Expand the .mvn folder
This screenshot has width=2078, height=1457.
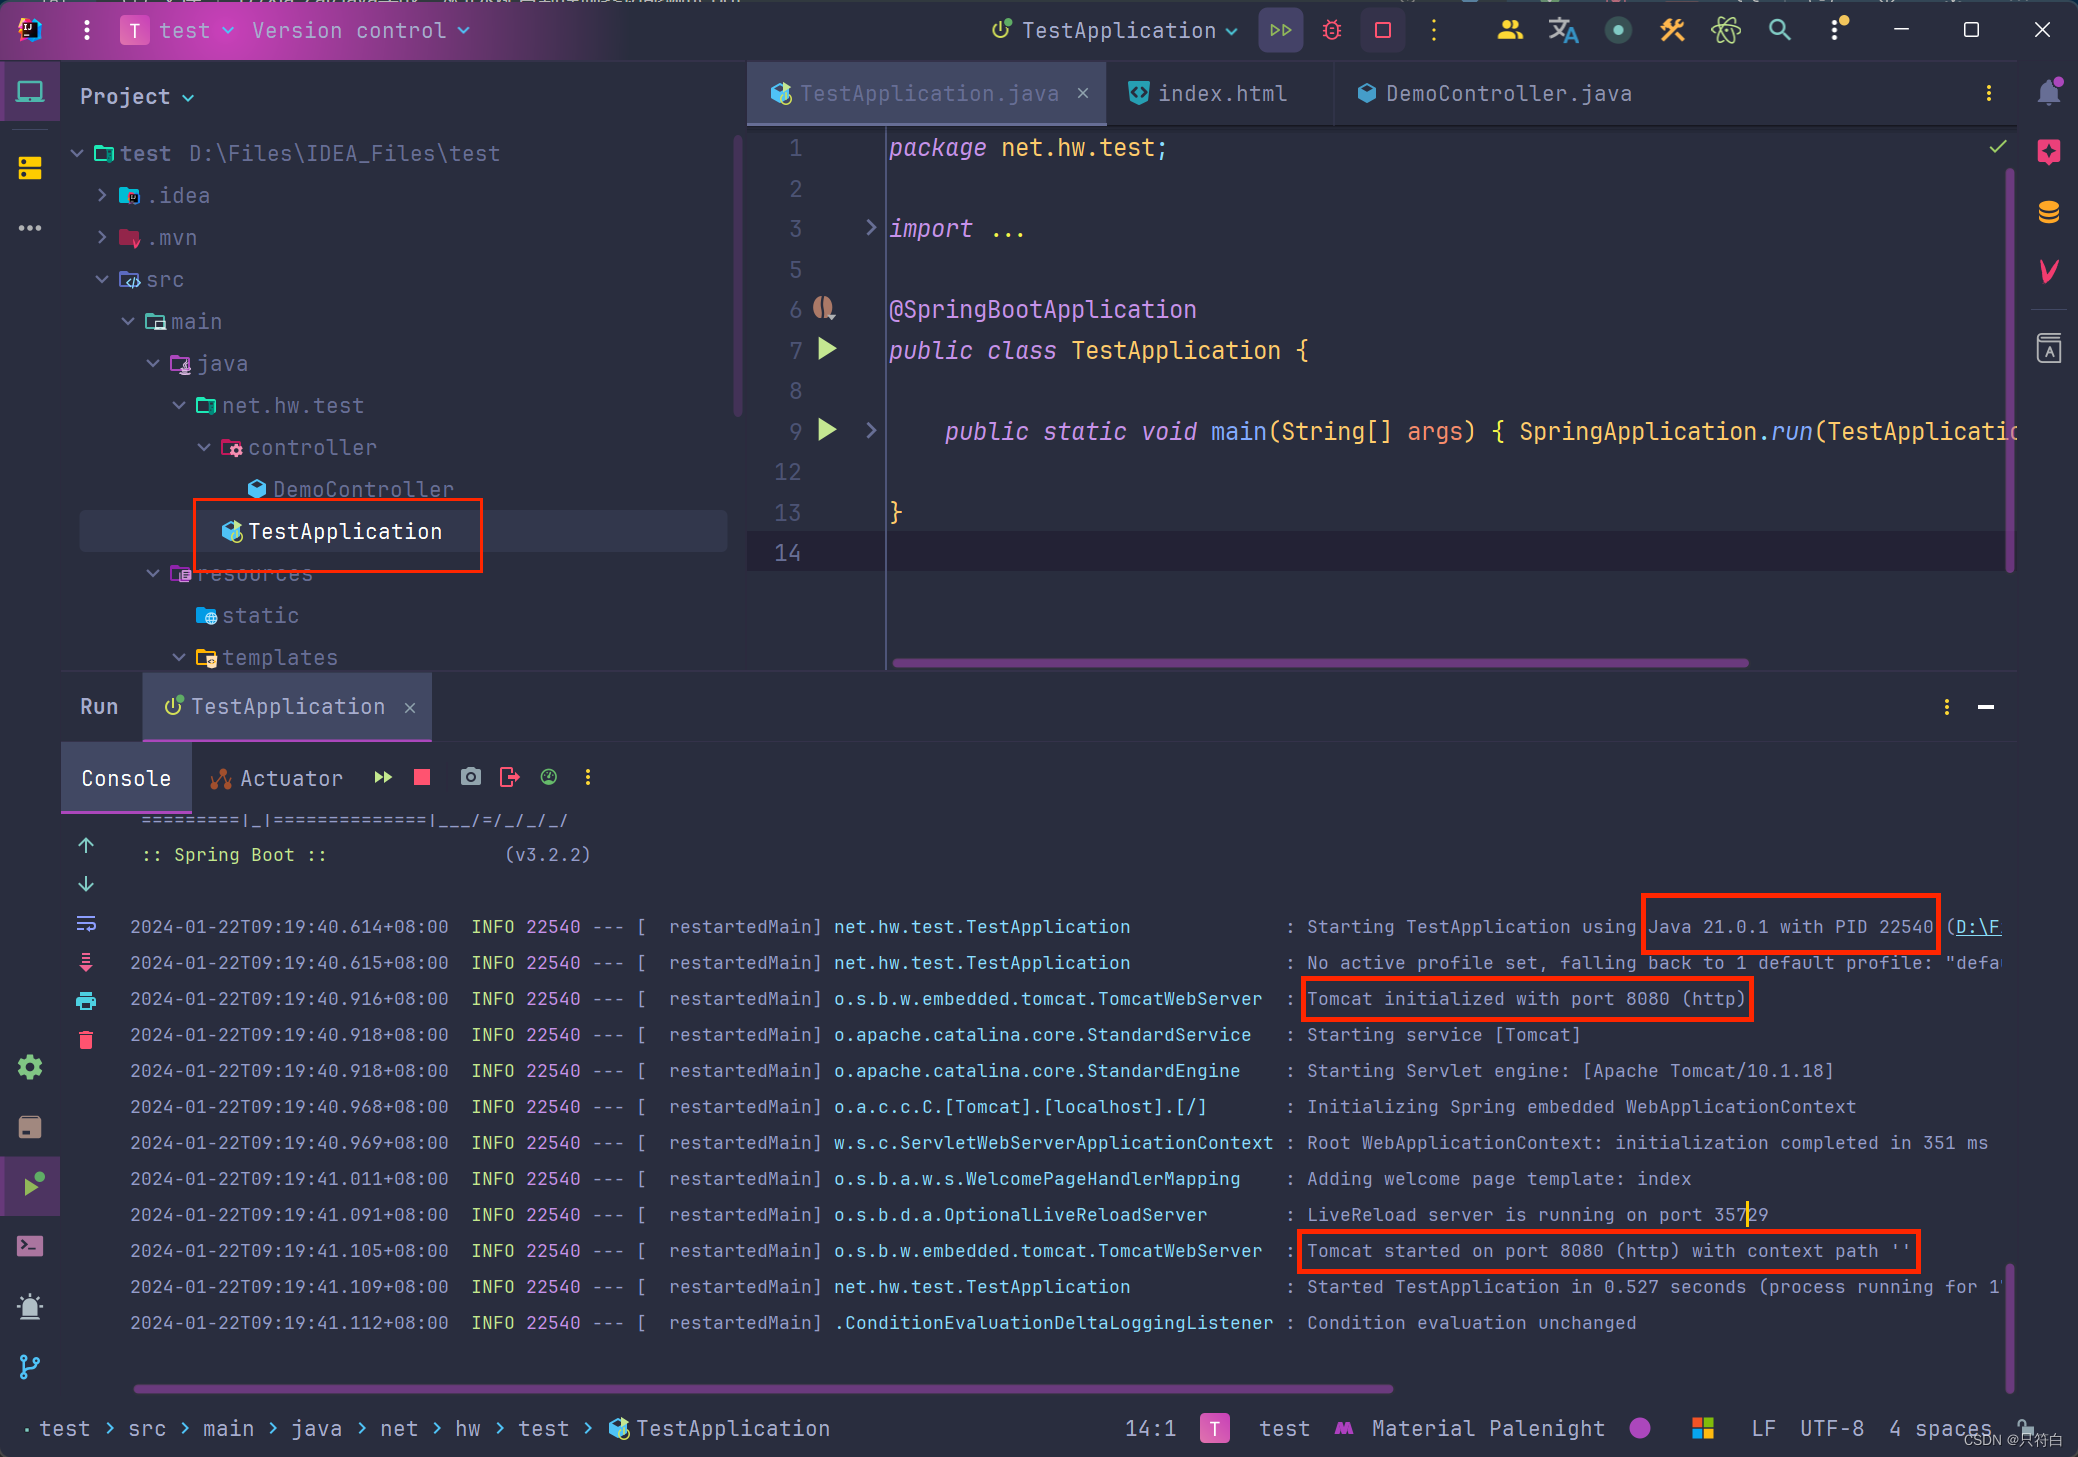[102, 237]
